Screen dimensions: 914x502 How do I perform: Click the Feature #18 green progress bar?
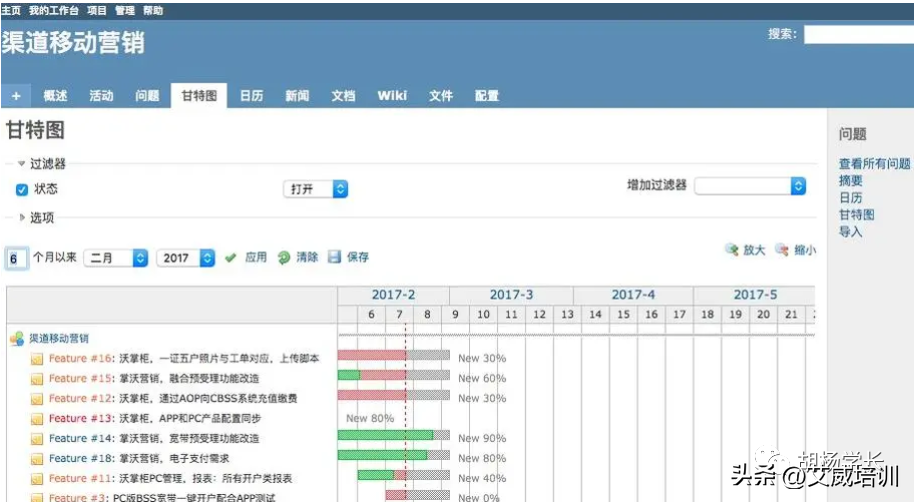coord(382,455)
